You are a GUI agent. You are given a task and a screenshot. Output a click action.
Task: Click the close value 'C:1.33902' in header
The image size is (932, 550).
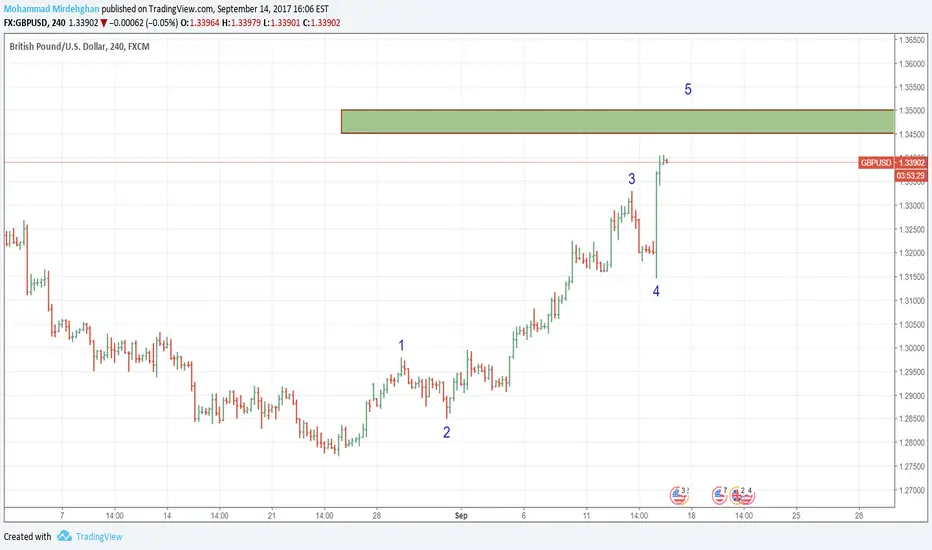point(322,23)
